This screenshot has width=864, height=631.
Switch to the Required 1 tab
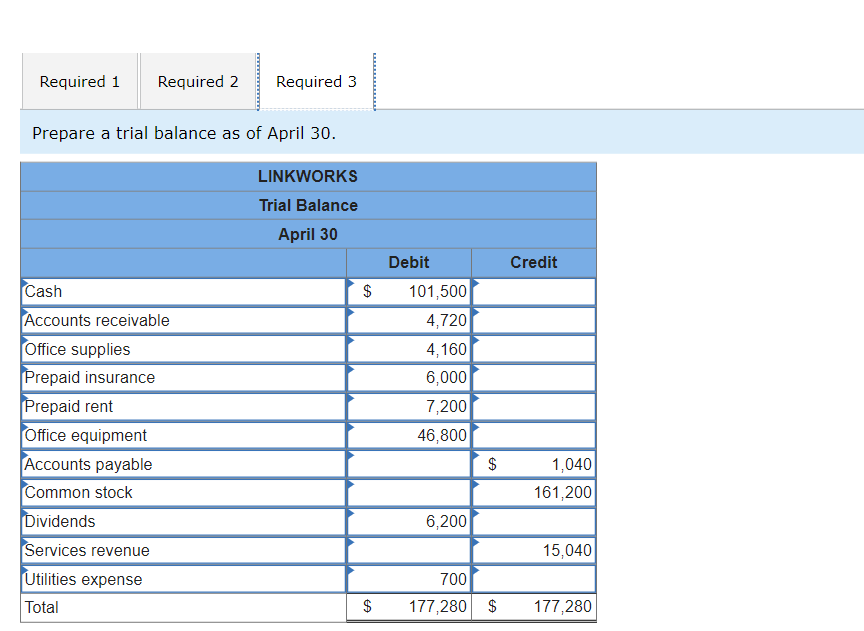[79, 81]
